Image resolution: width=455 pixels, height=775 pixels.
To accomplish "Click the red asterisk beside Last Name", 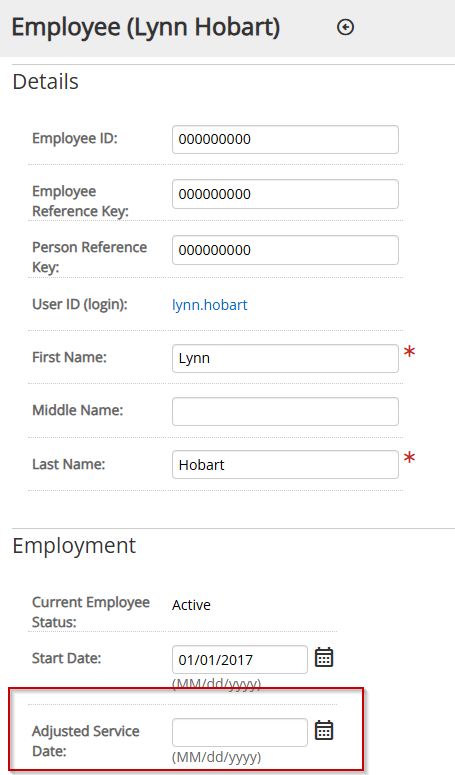I will (409, 458).
